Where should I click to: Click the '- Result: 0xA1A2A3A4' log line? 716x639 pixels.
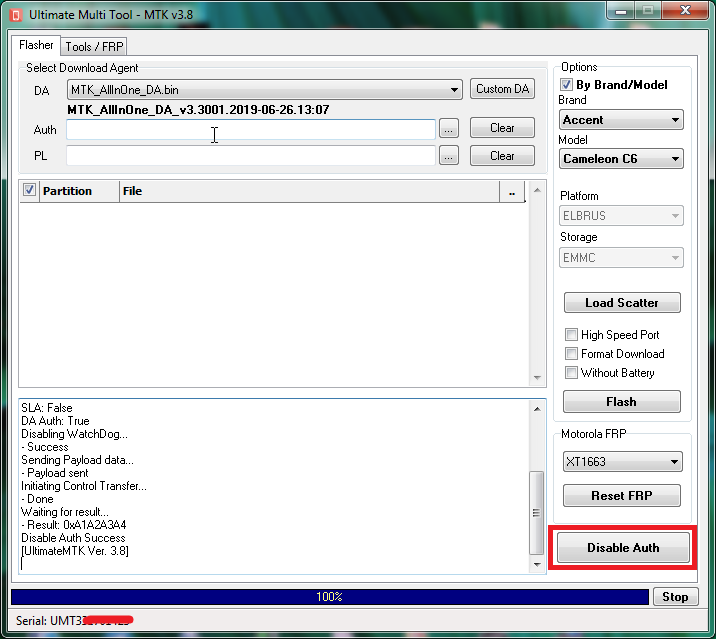pyautogui.click(x=74, y=525)
